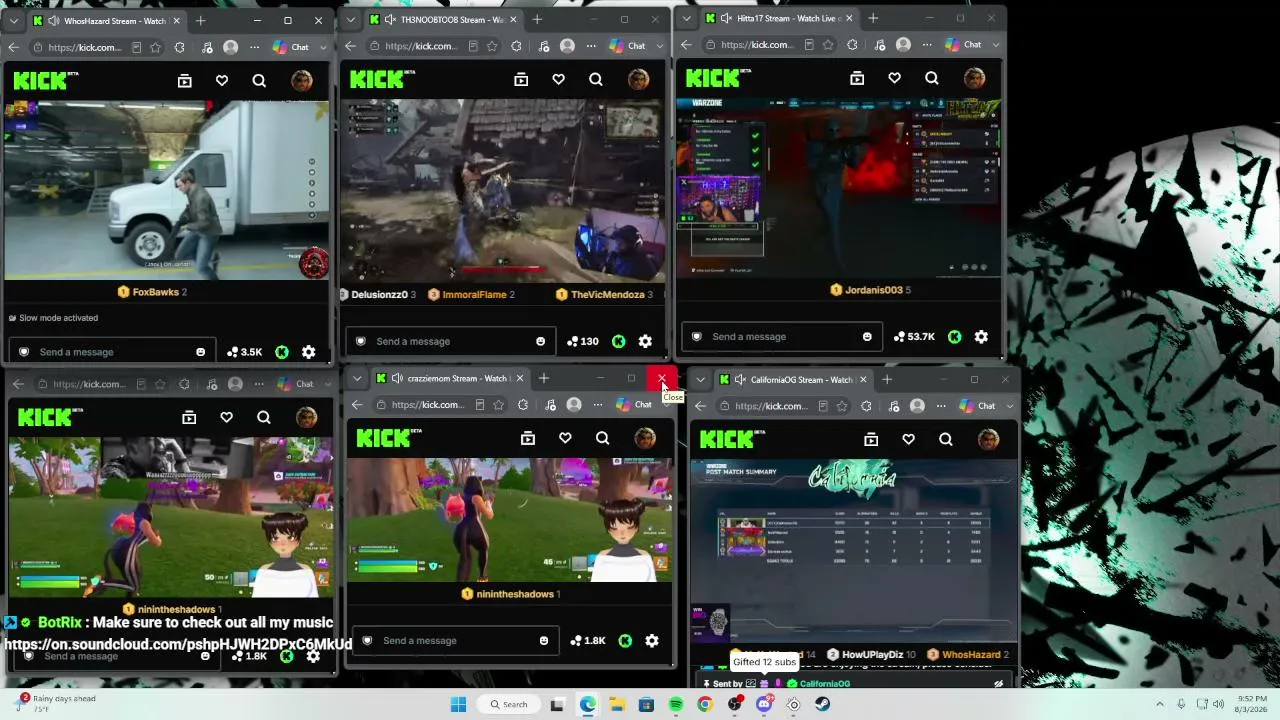Favorite the page in WhosHazard address bar
This screenshot has height=720, width=1280.
pos(156,47)
